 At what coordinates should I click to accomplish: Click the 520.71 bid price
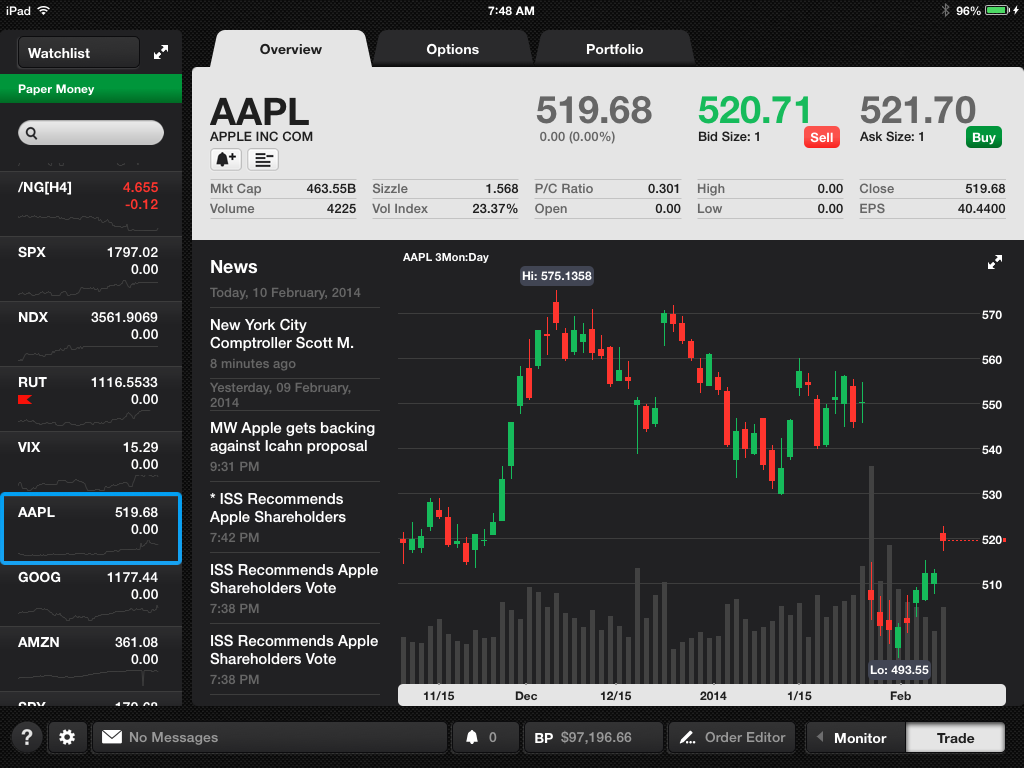(754, 110)
